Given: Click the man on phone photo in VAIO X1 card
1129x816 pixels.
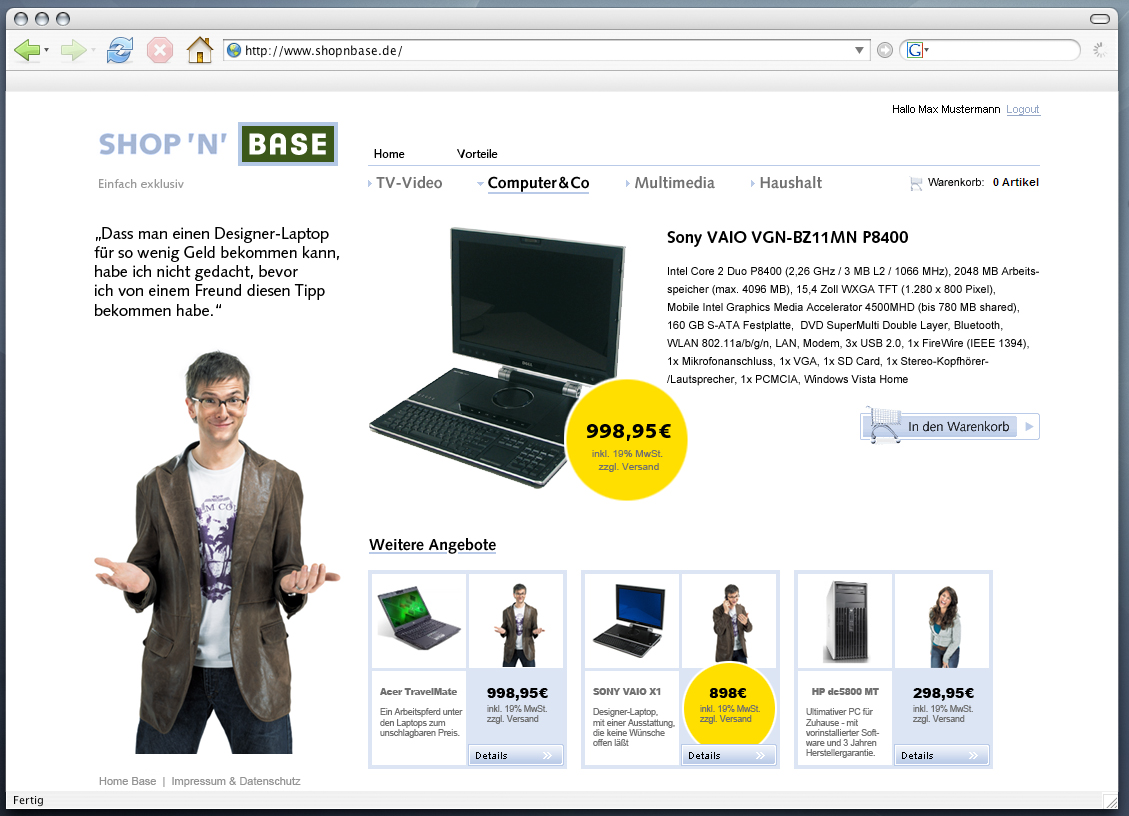Looking at the screenshot, I should pos(729,621).
